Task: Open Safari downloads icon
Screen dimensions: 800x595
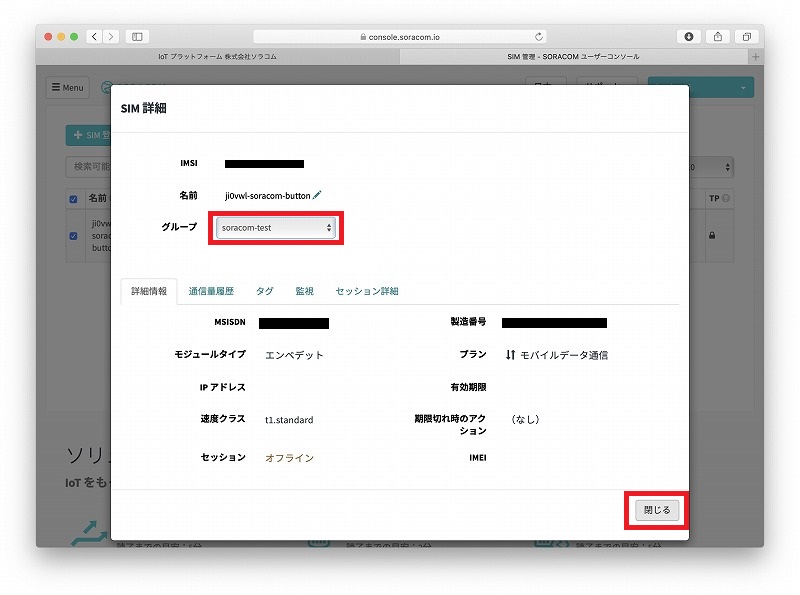Action: click(x=689, y=36)
